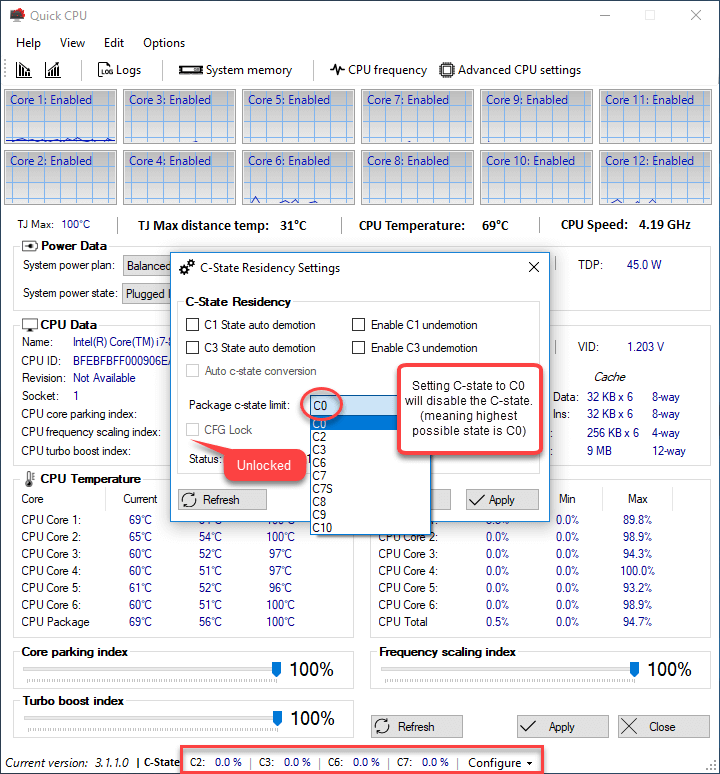
Task: Open the performance graph toolbar icon
Action: [x=53, y=70]
